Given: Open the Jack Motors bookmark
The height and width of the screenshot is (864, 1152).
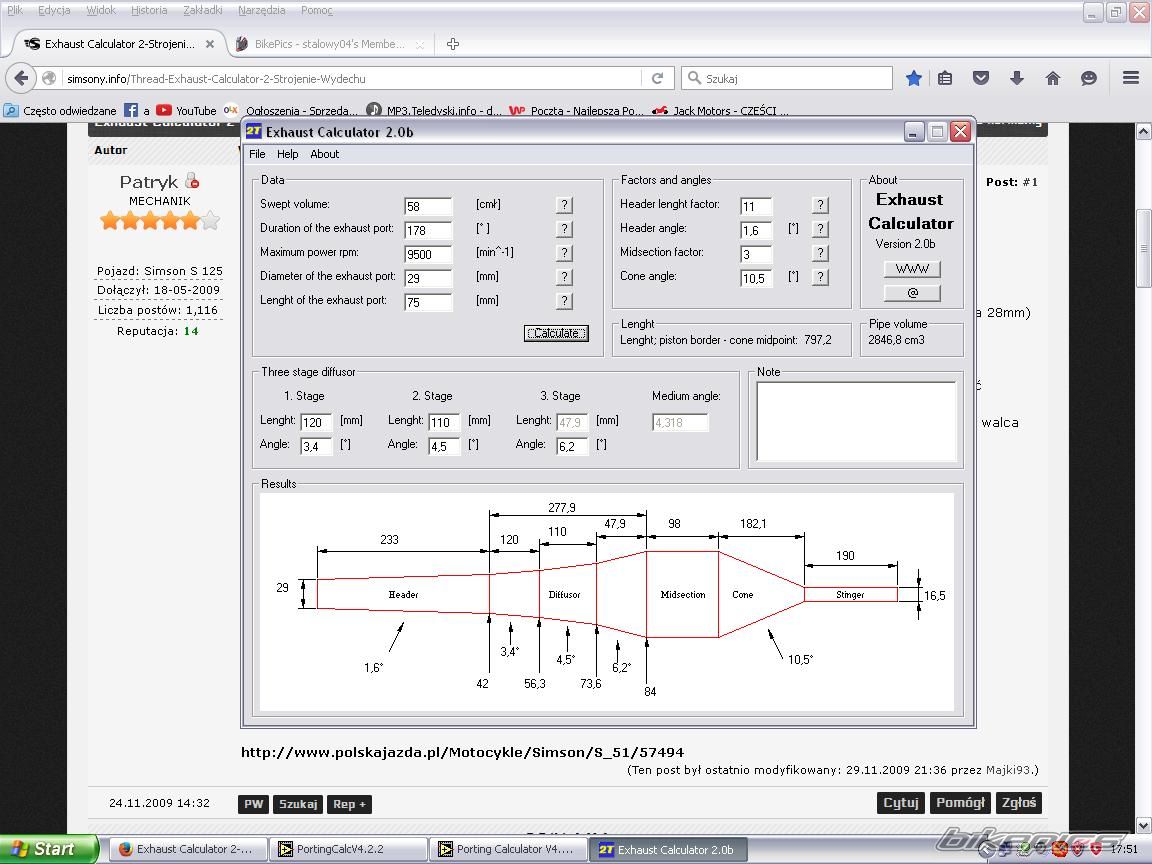Looking at the screenshot, I should tap(721, 110).
